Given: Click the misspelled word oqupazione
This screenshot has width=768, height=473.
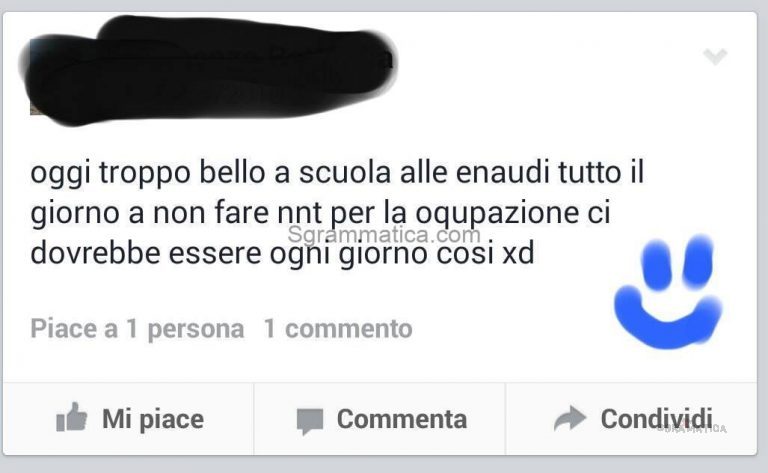Looking at the screenshot, I should pos(496,214).
